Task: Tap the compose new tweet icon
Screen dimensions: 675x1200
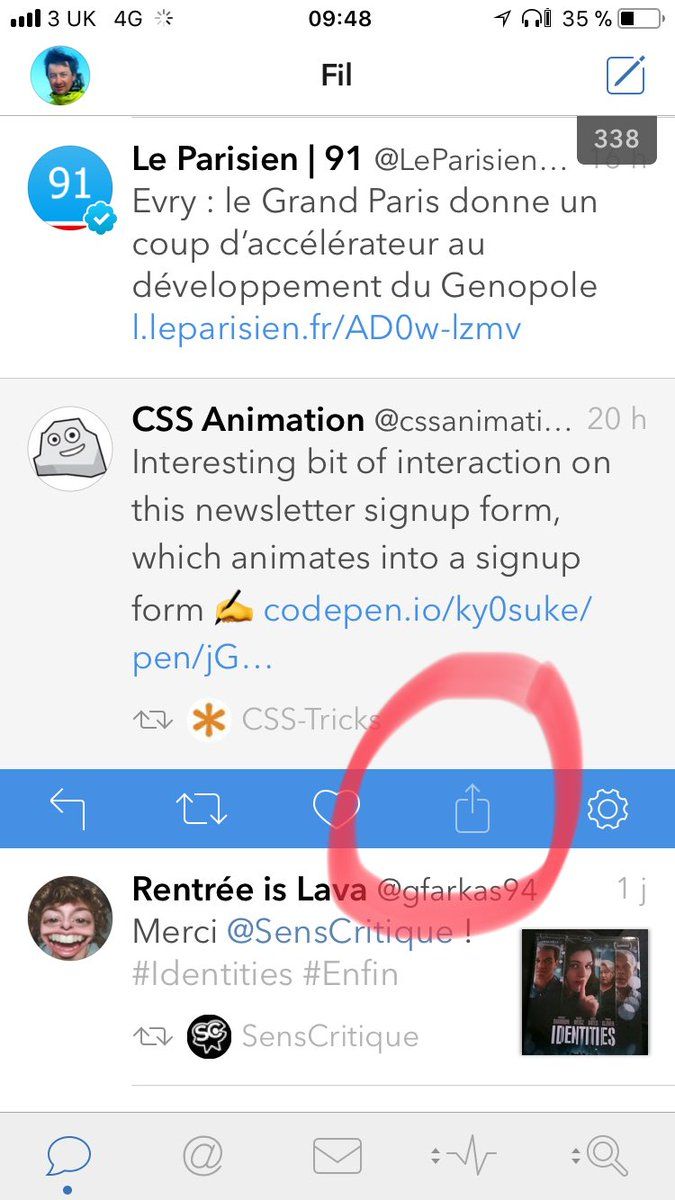Action: click(x=626, y=76)
